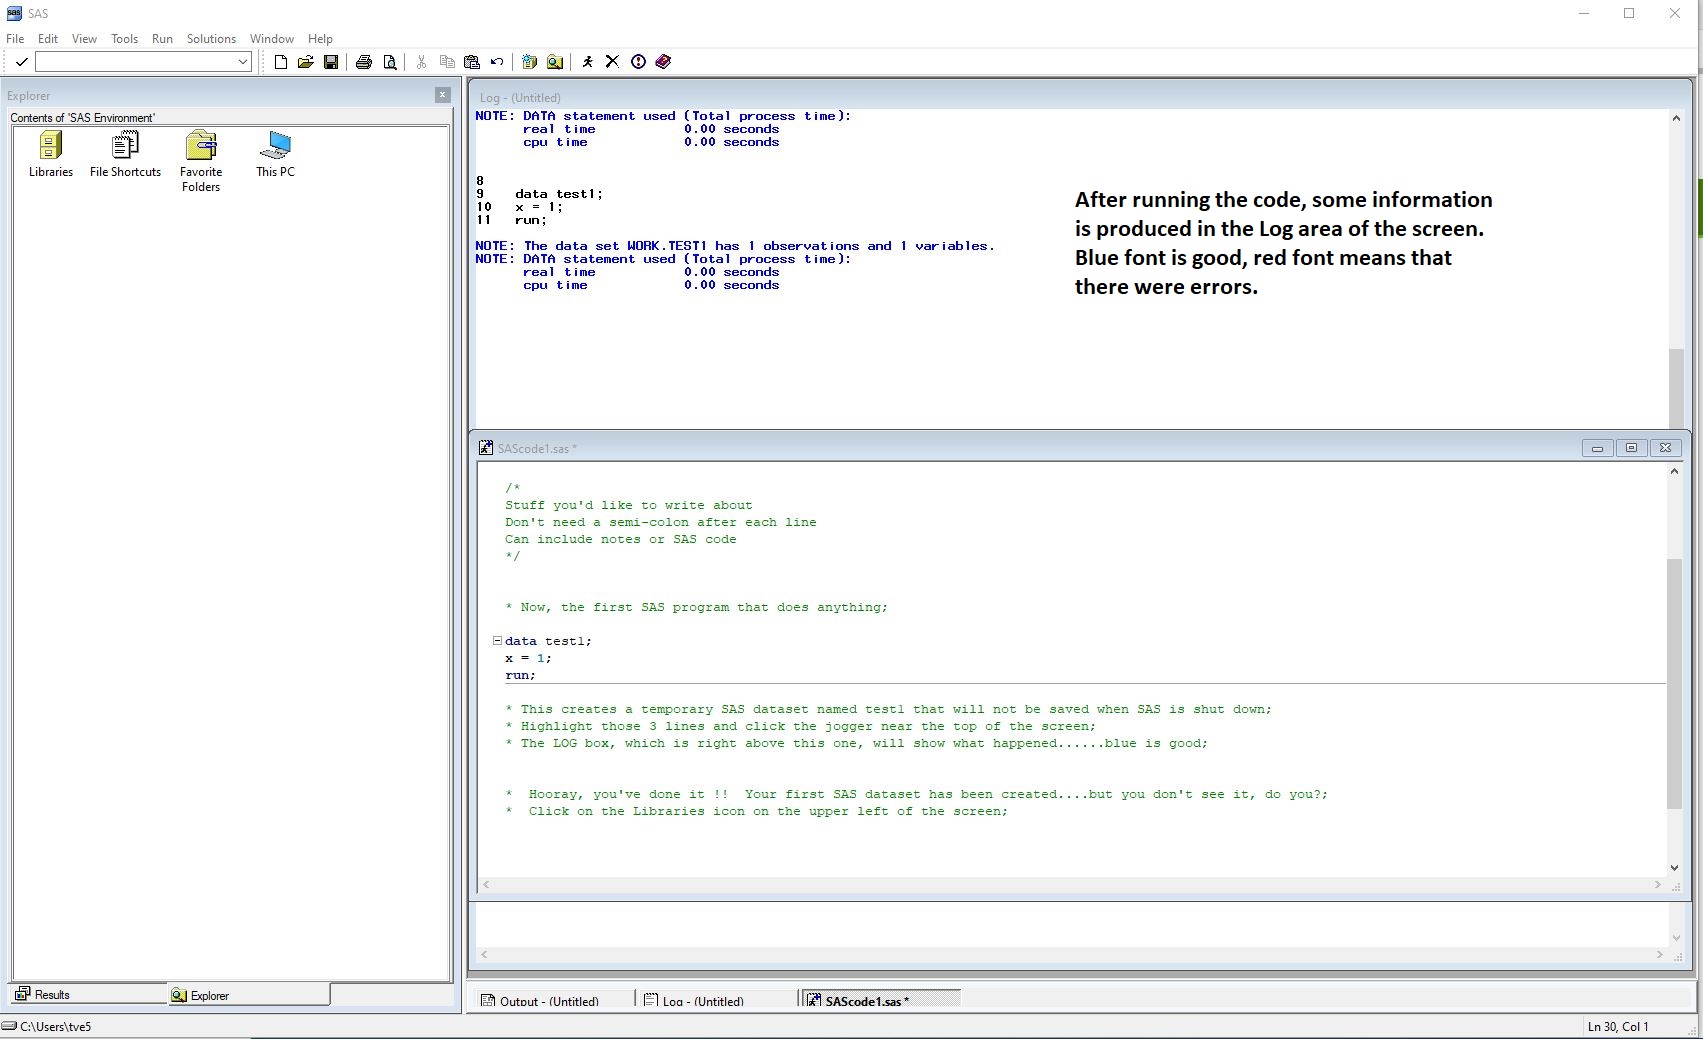Open SAS Help book icon
1703x1039 pixels.
[x=663, y=62]
